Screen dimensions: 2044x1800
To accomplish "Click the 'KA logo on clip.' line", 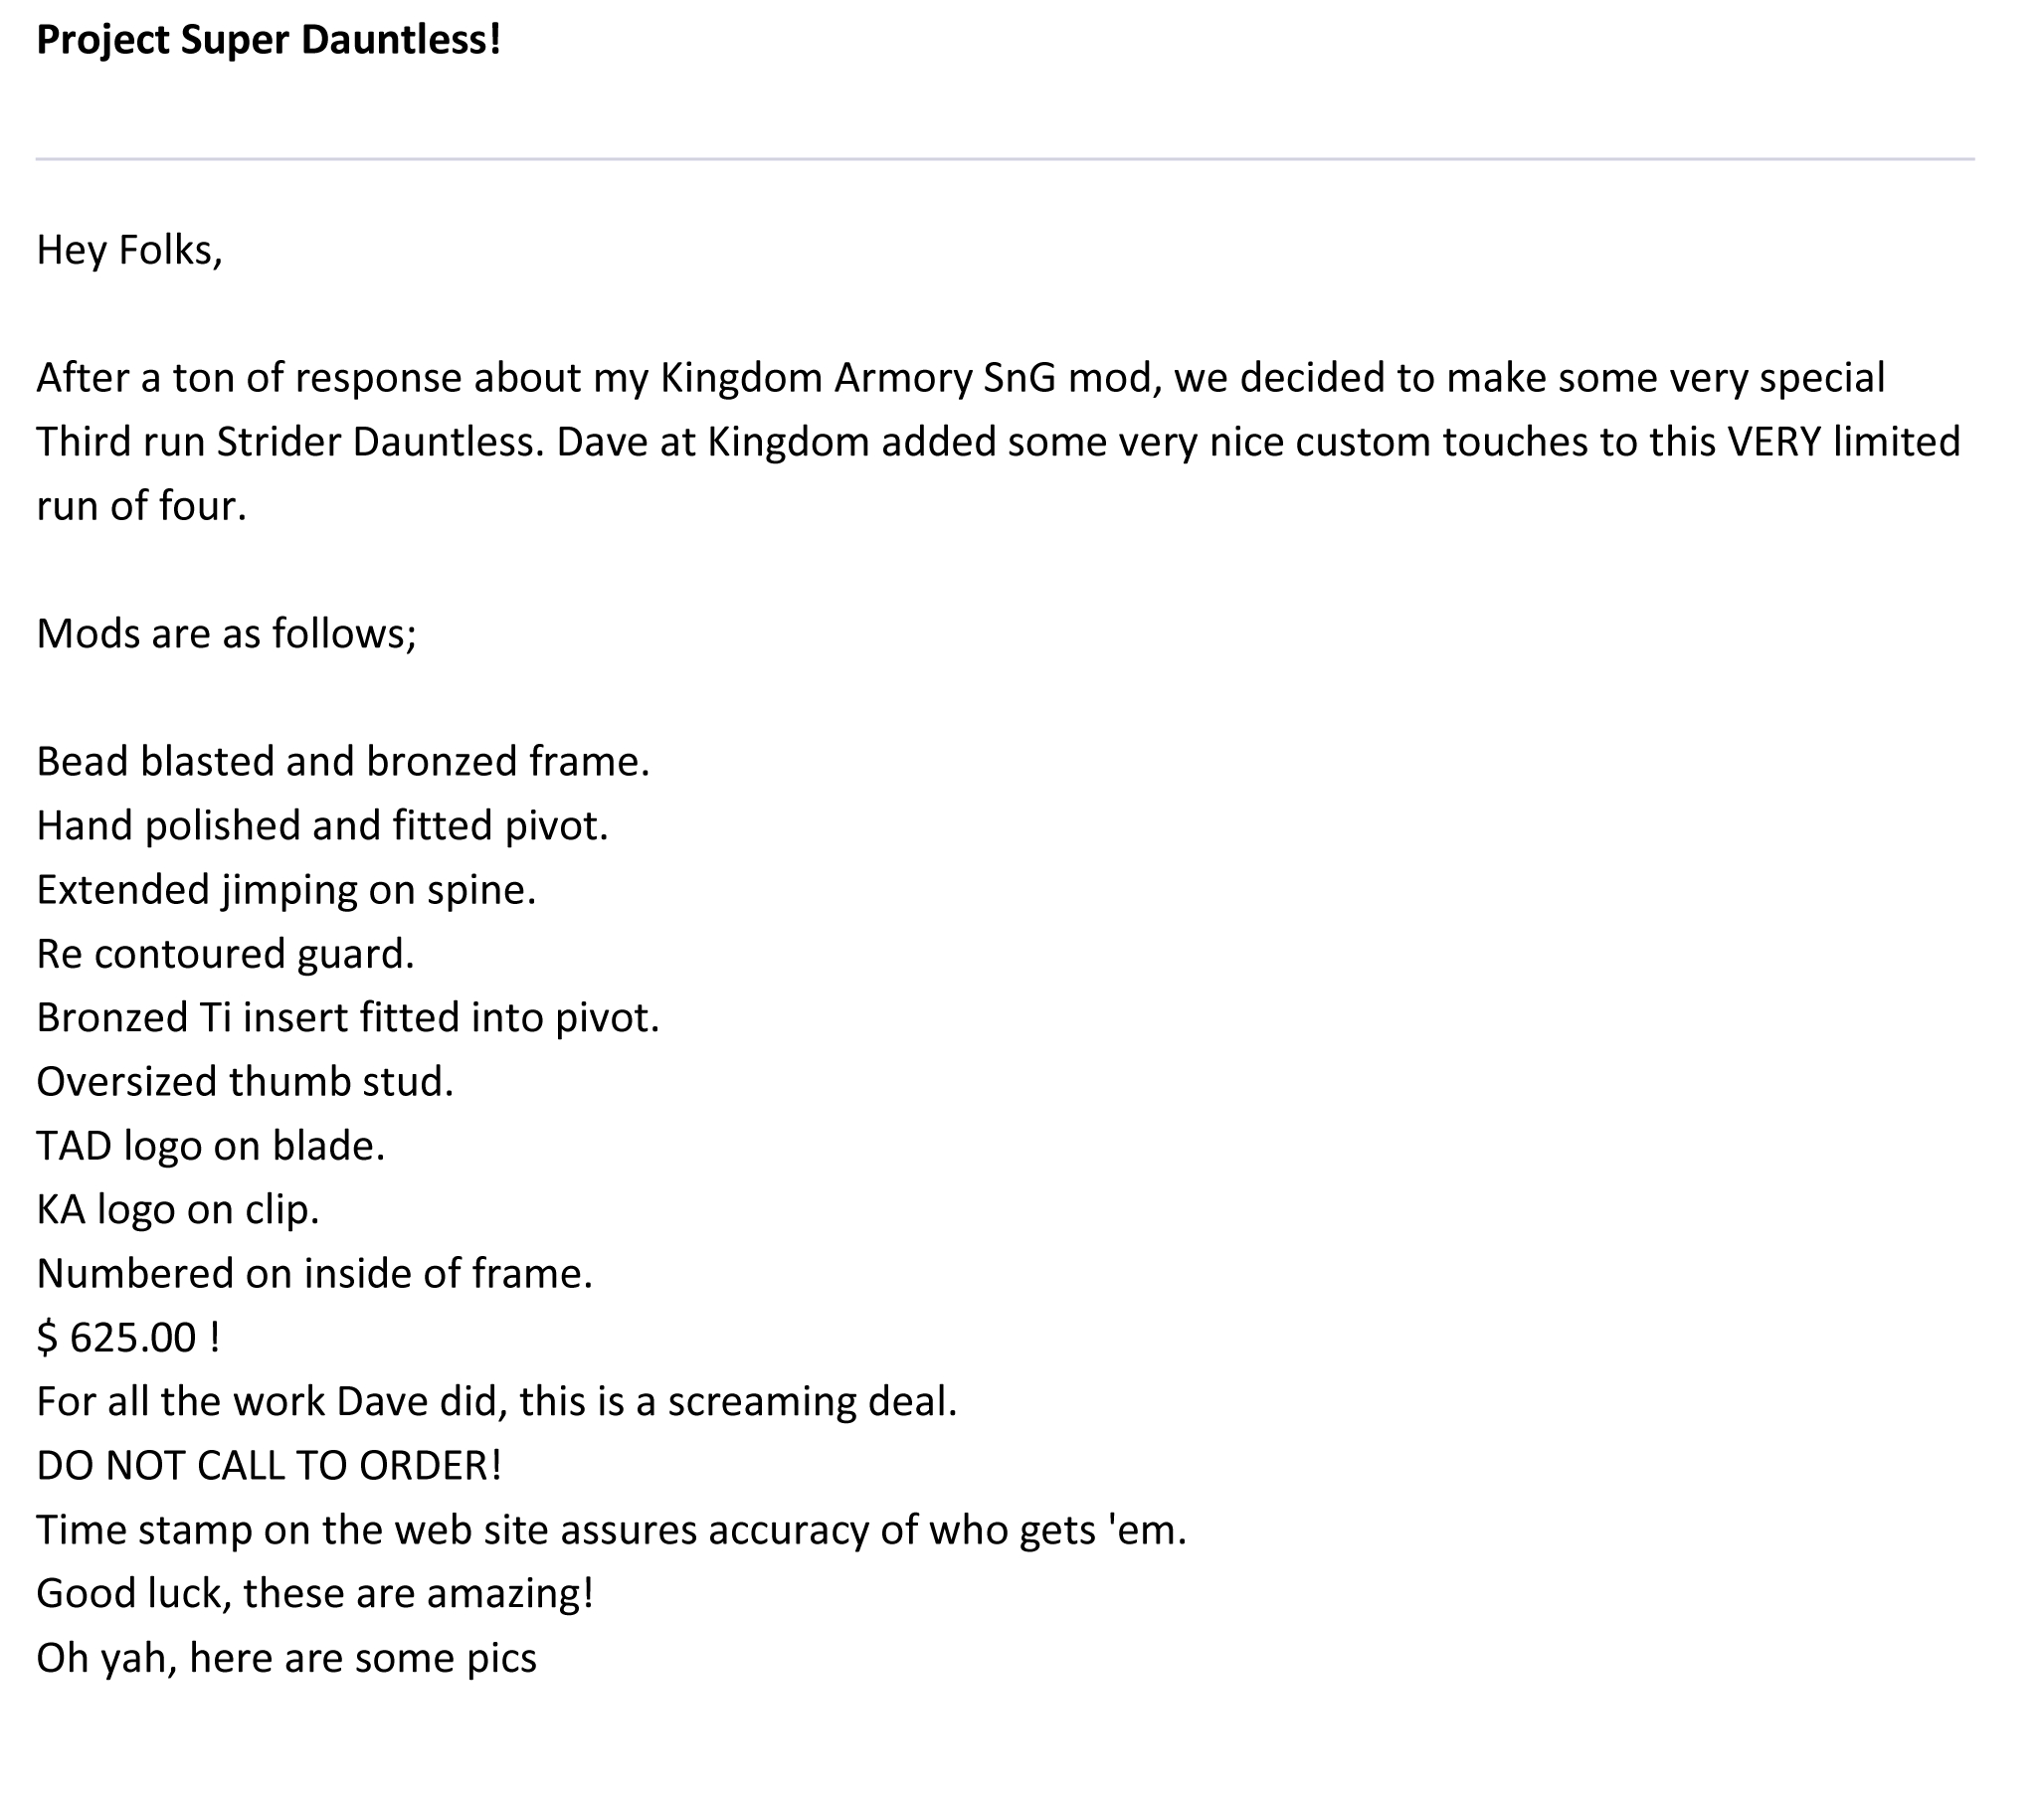I will tap(178, 1210).
